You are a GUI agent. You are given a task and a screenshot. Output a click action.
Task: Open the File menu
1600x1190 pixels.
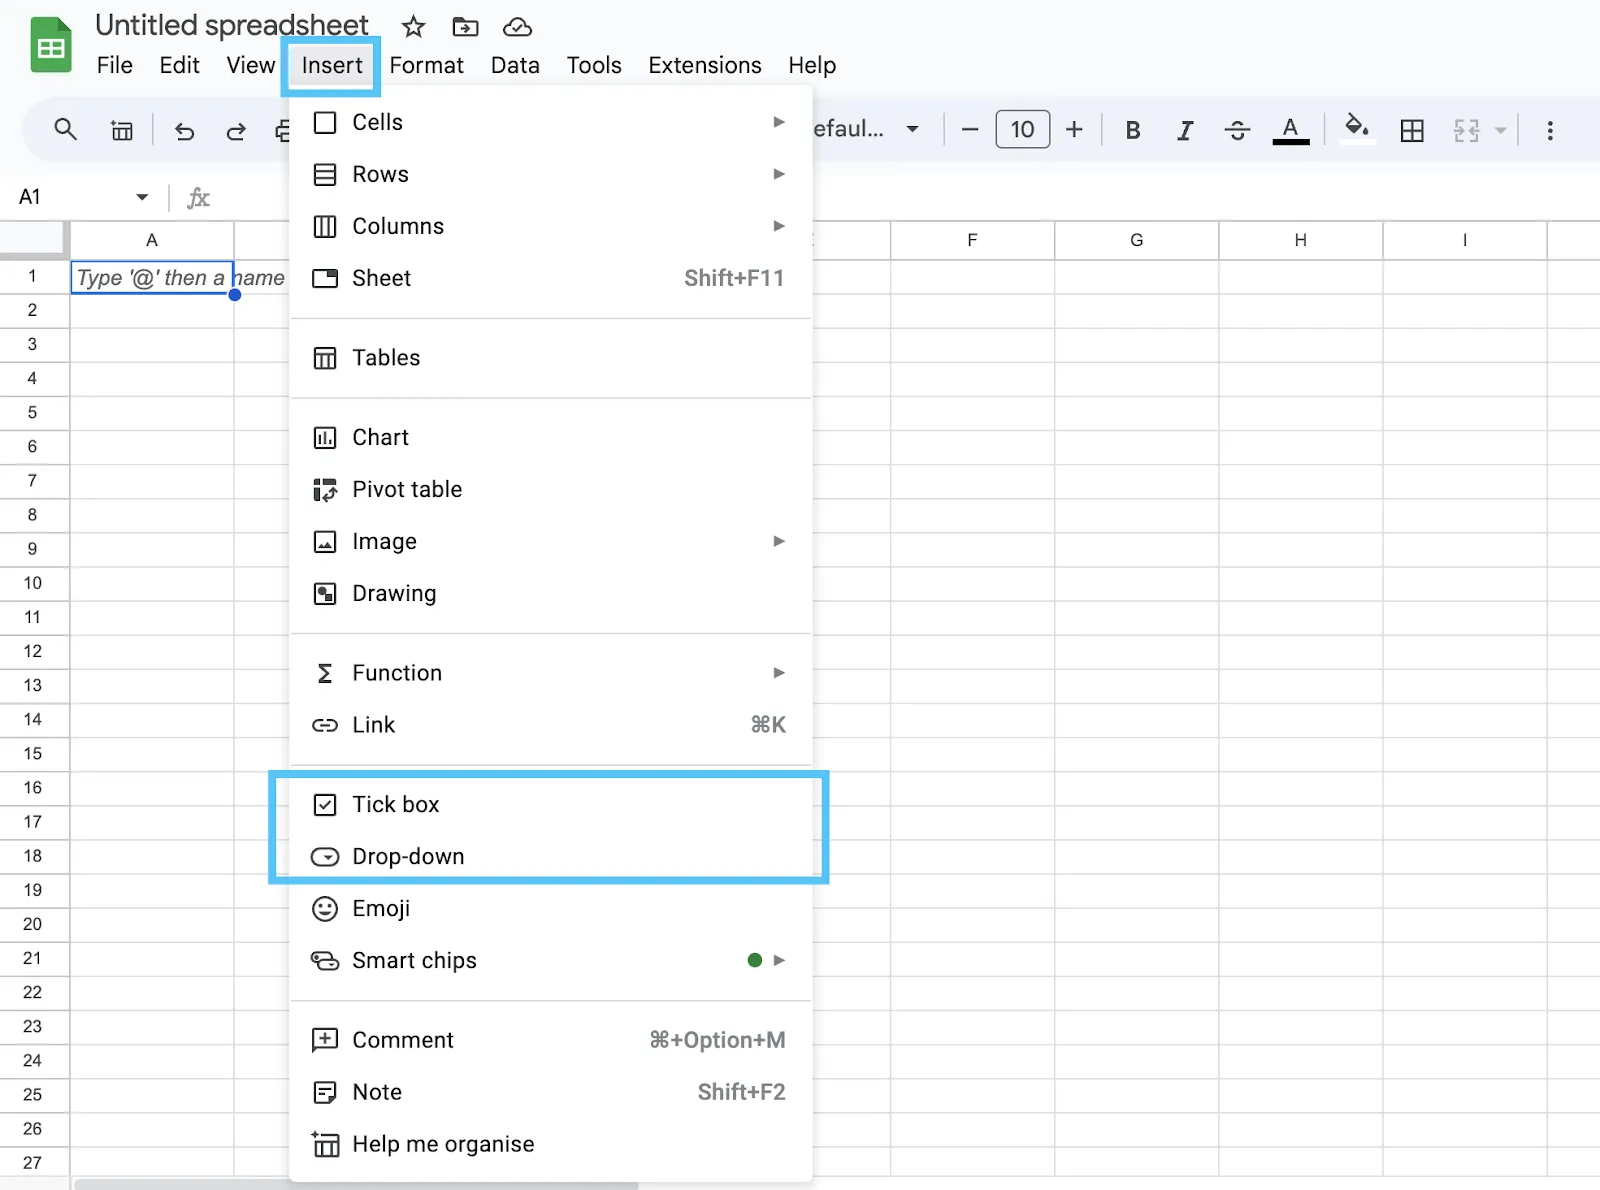click(x=114, y=66)
